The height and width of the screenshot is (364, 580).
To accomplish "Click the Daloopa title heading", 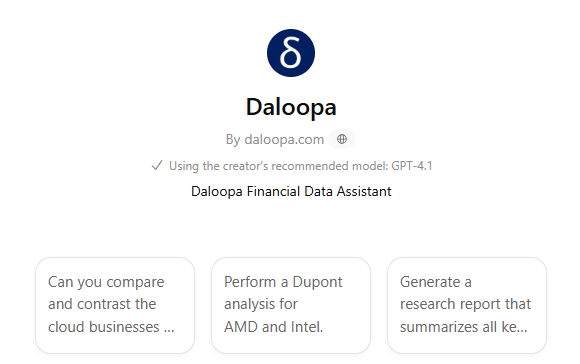I will (x=291, y=107).
